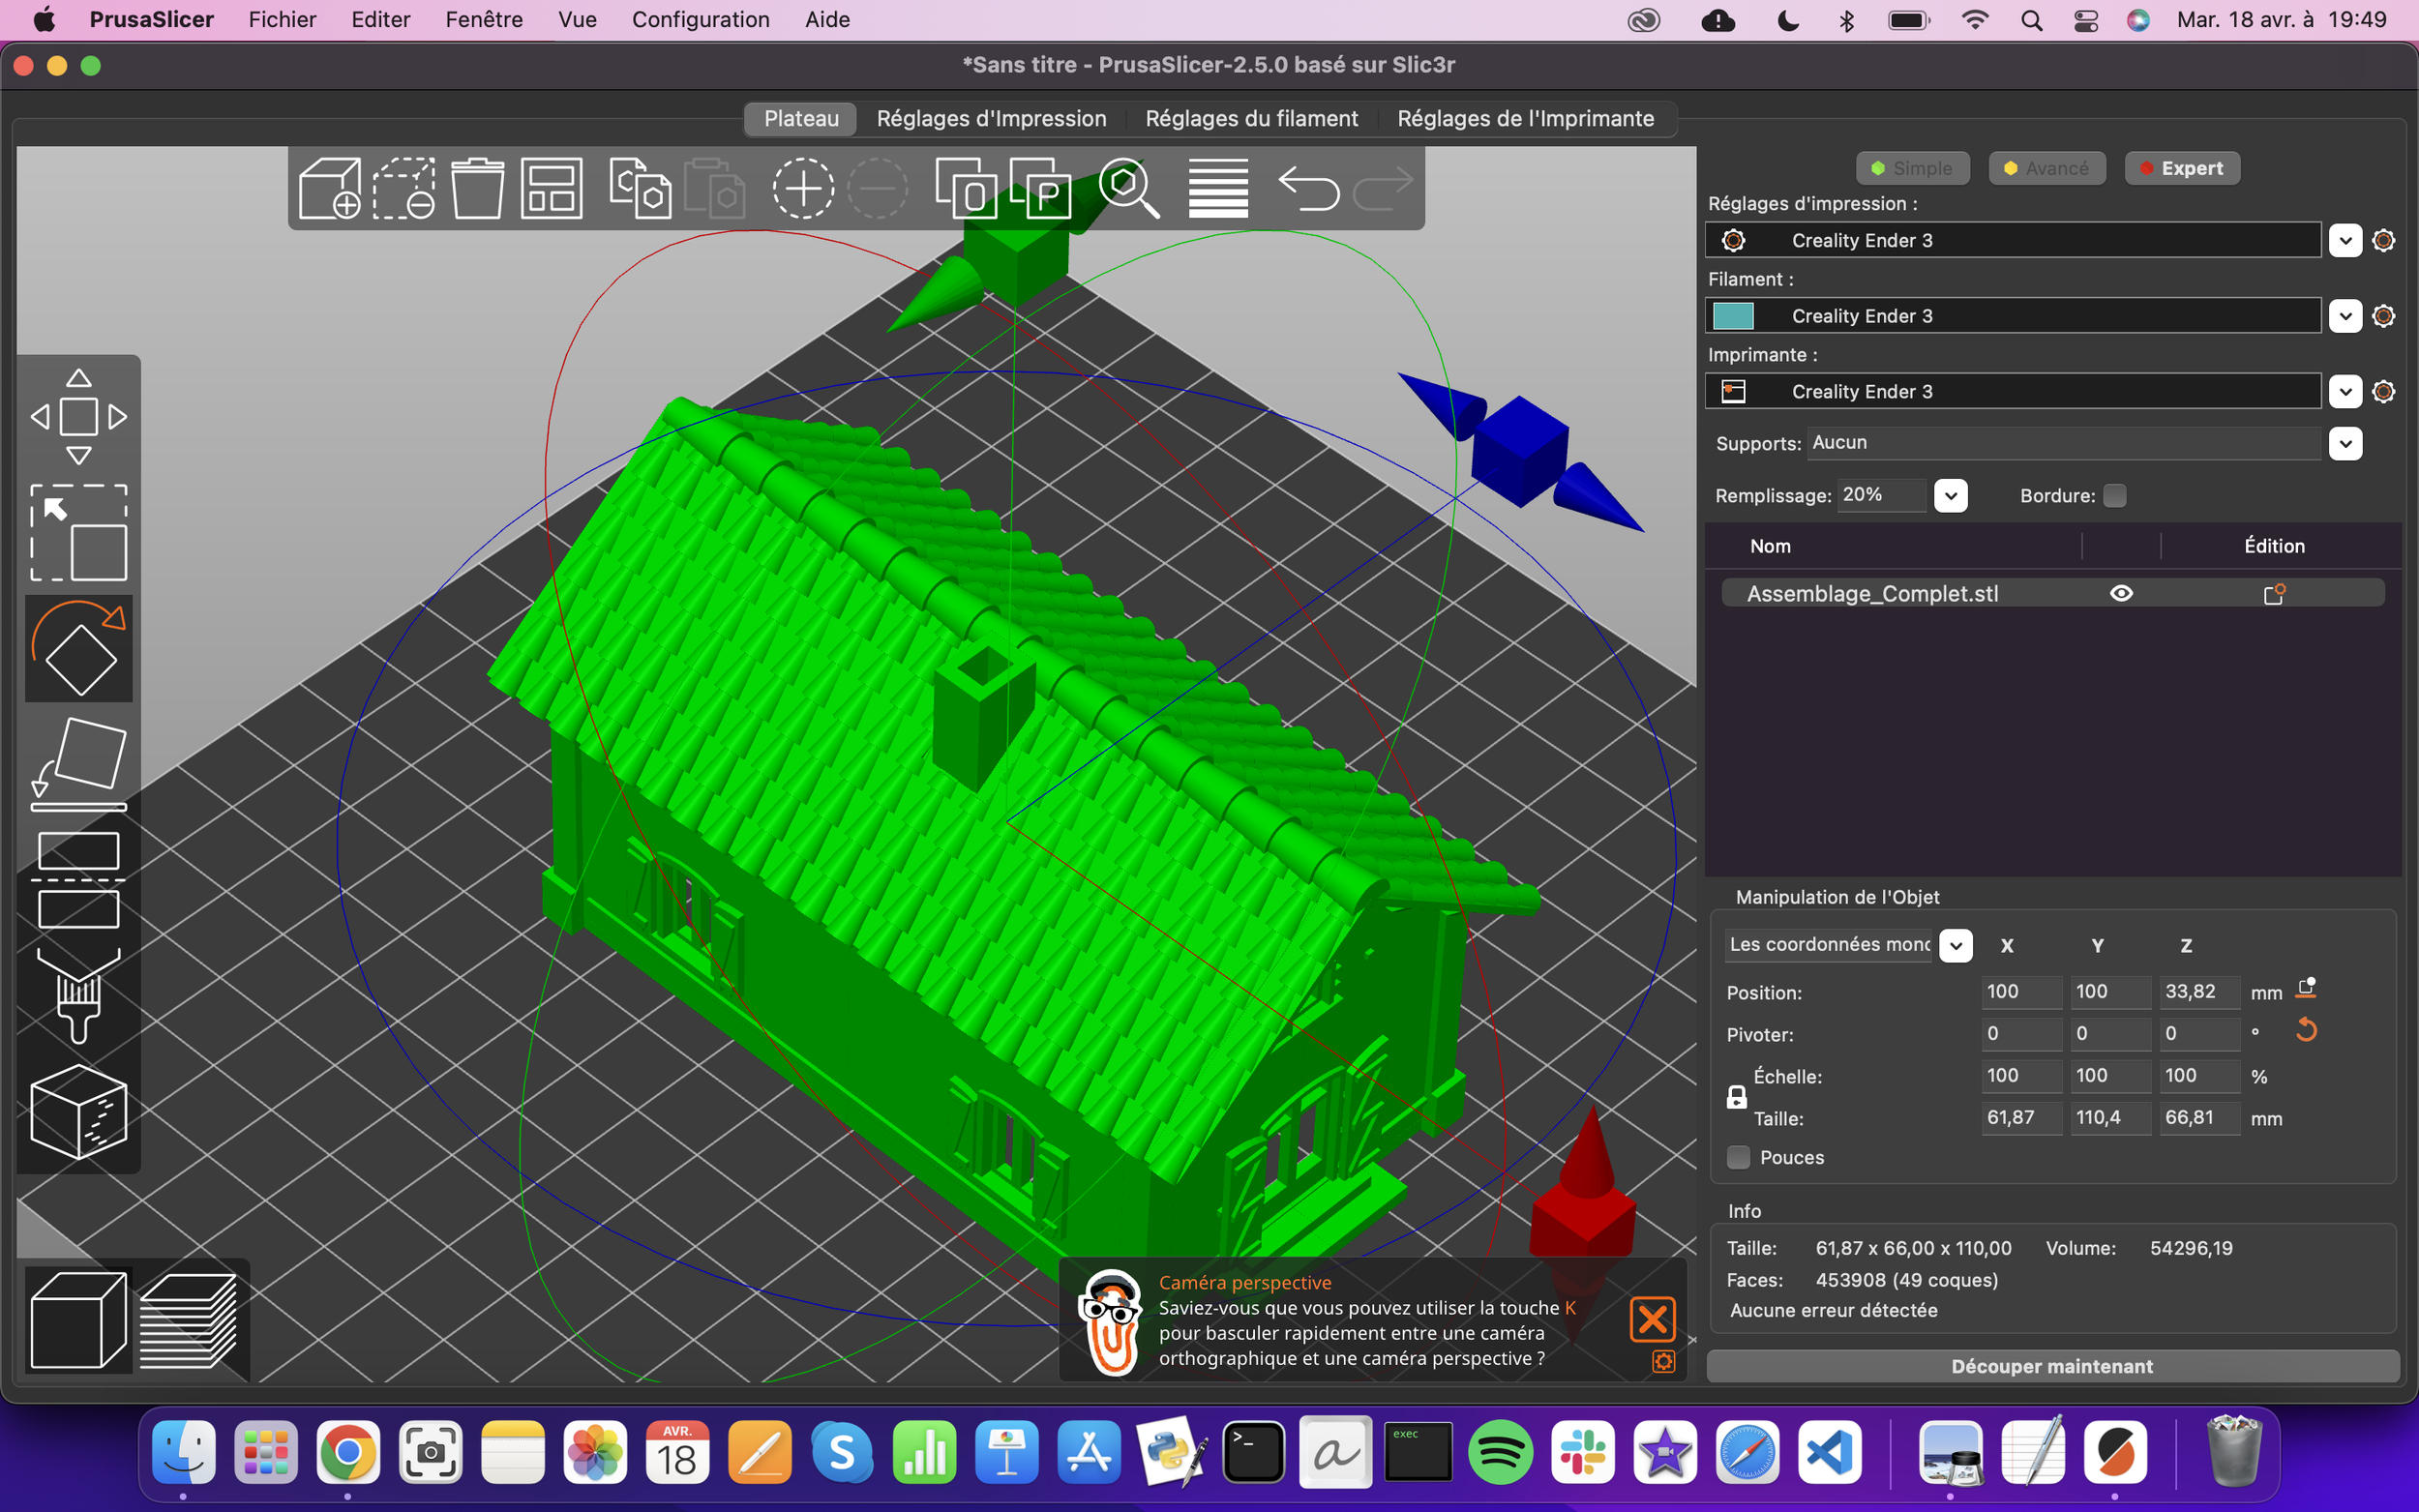
Task: Open the coordinates system dropdown
Action: point(1956,945)
